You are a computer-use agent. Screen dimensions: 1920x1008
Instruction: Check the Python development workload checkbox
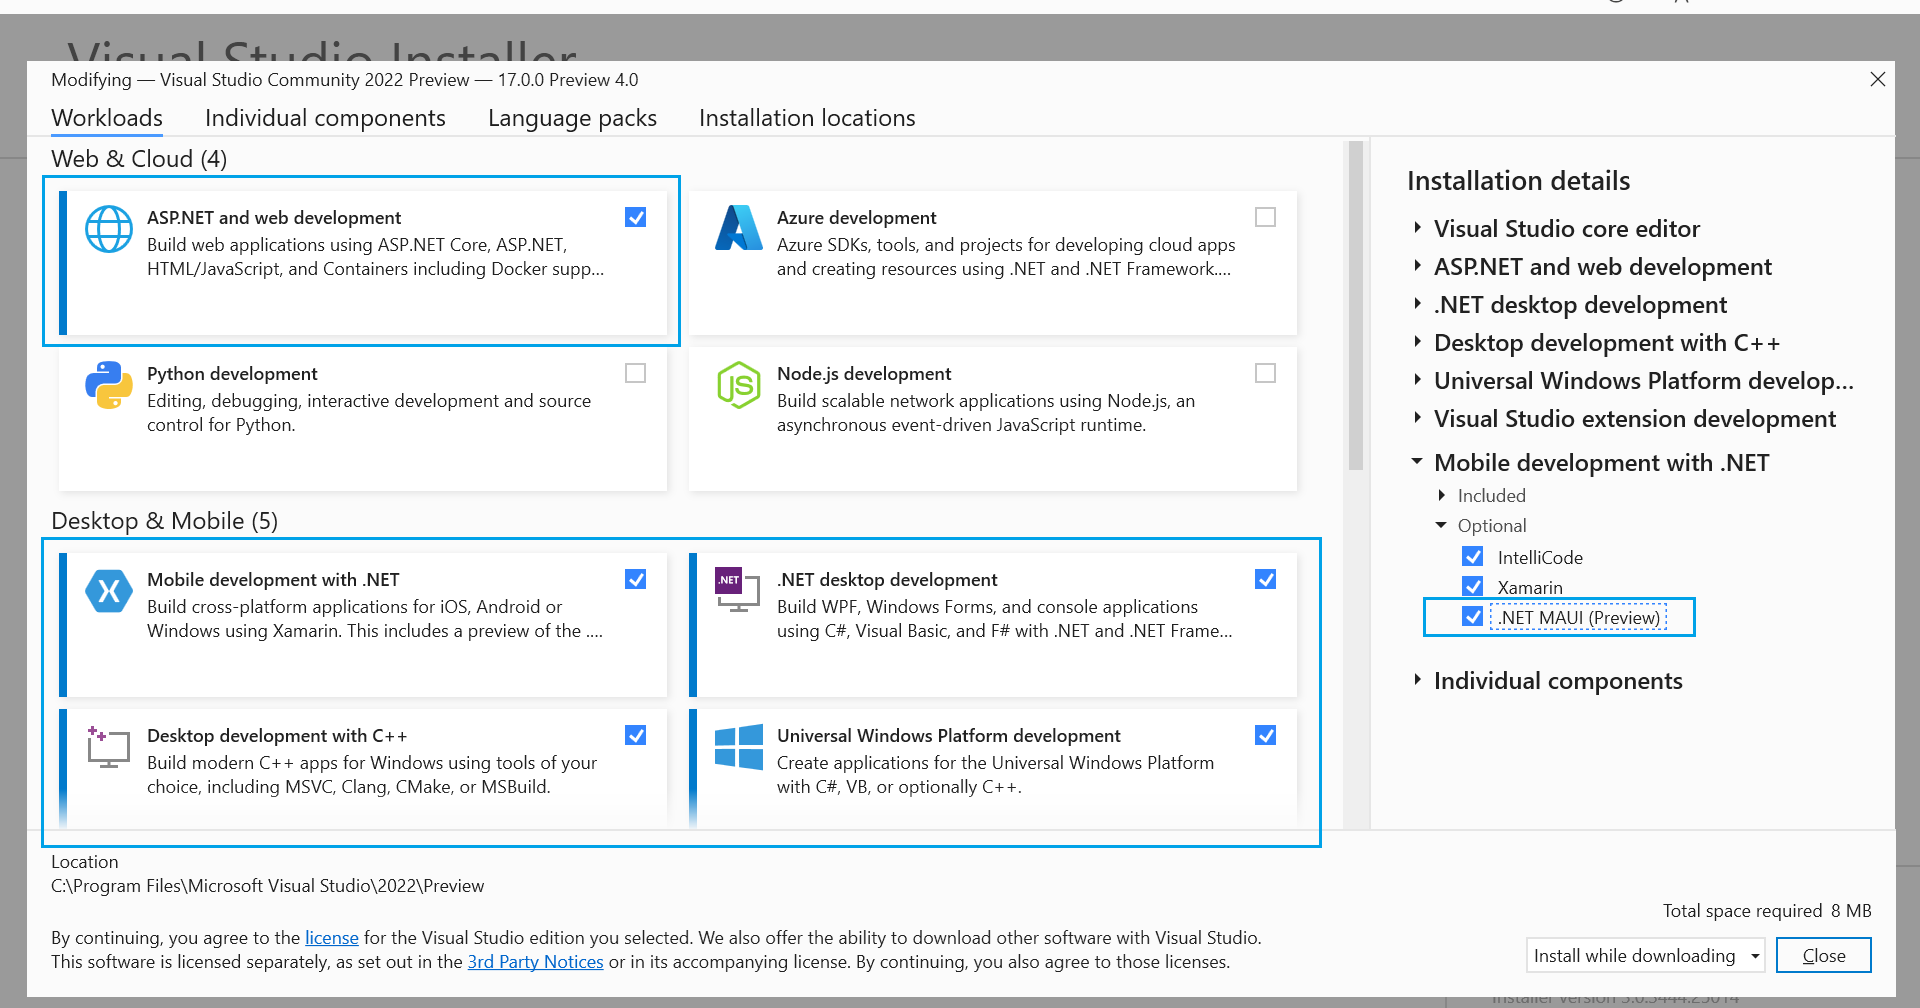(635, 373)
